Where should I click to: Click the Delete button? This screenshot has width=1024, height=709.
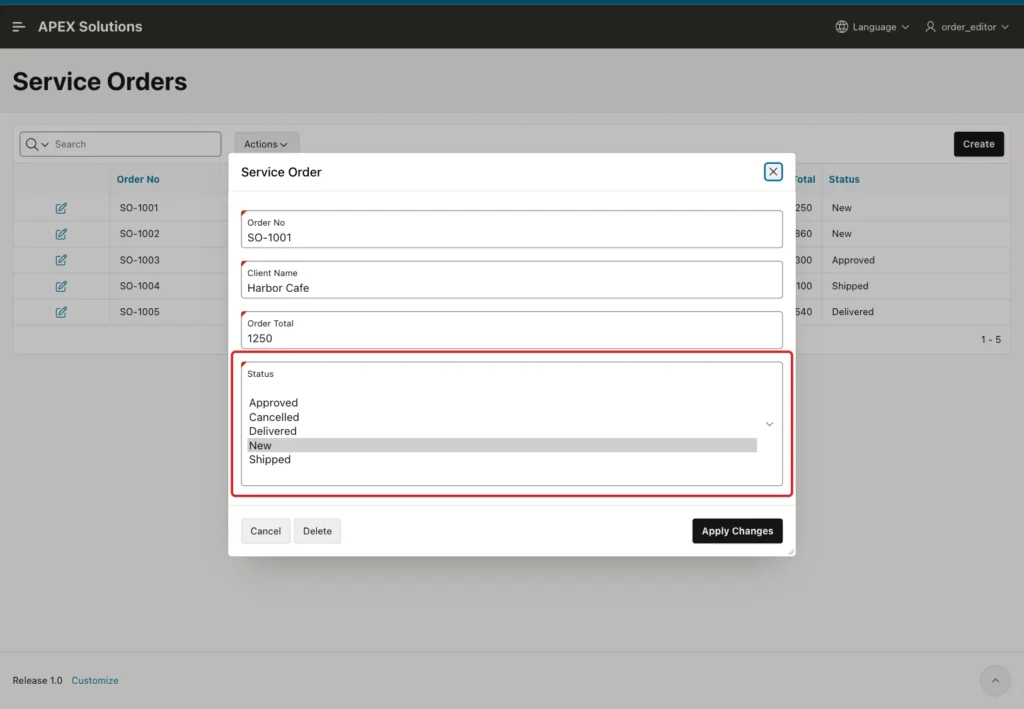point(317,531)
